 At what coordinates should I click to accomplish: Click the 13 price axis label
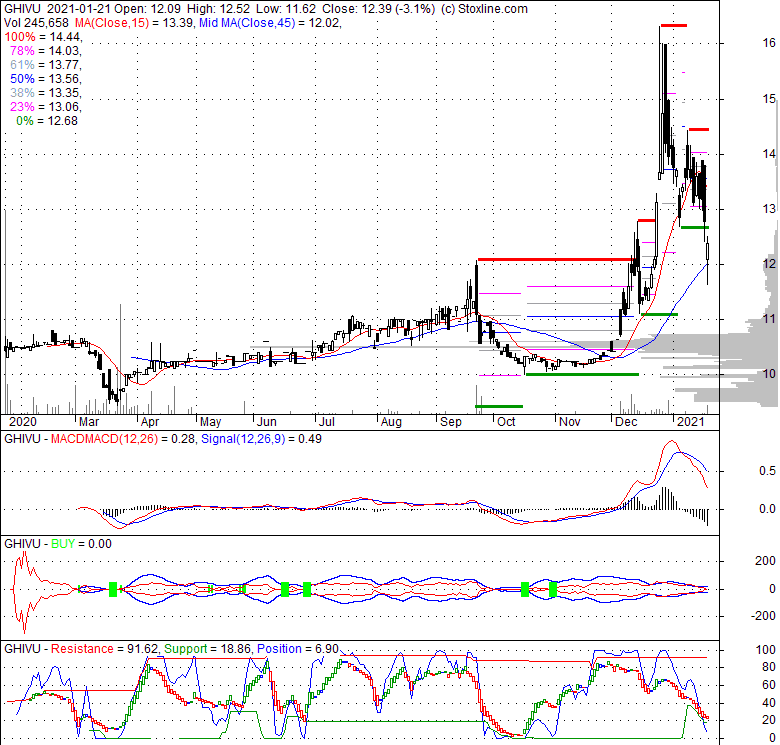tap(769, 209)
